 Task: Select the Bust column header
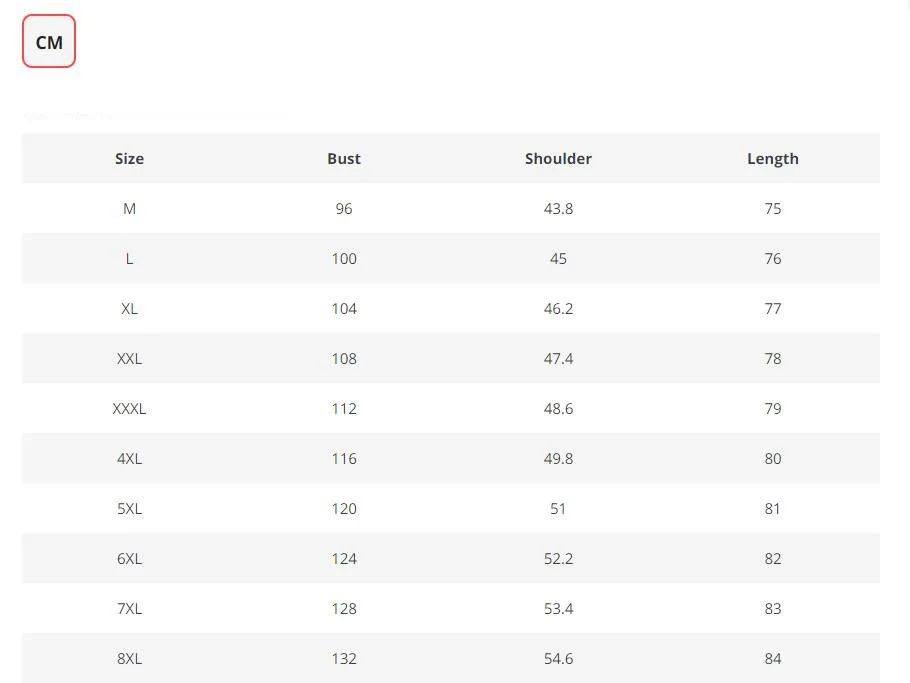point(344,158)
